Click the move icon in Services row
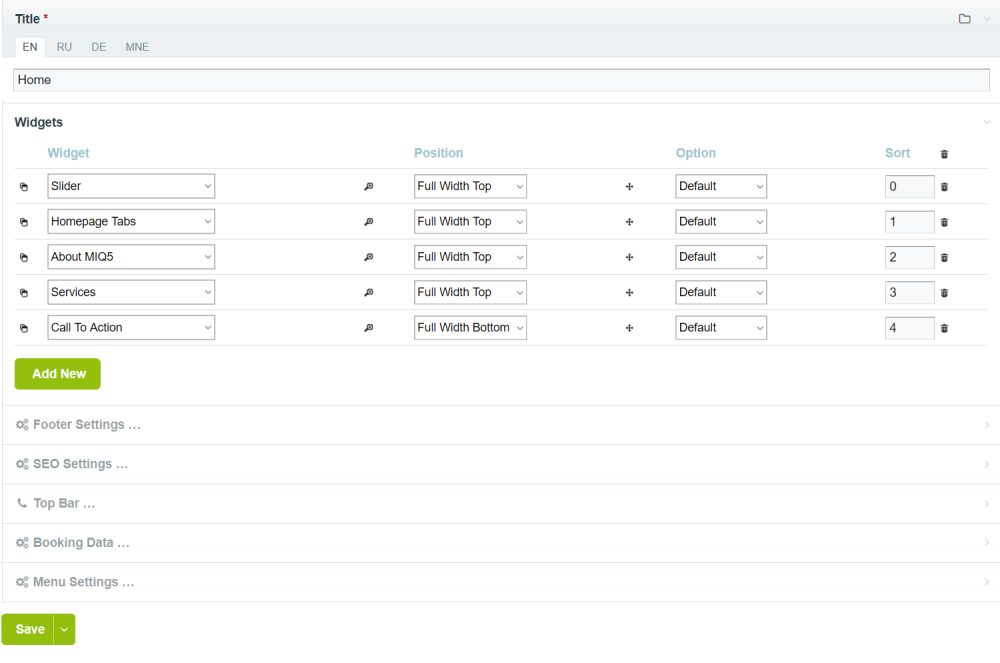Viewport: 1000px width, 663px height. pyautogui.click(x=629, y=293)
